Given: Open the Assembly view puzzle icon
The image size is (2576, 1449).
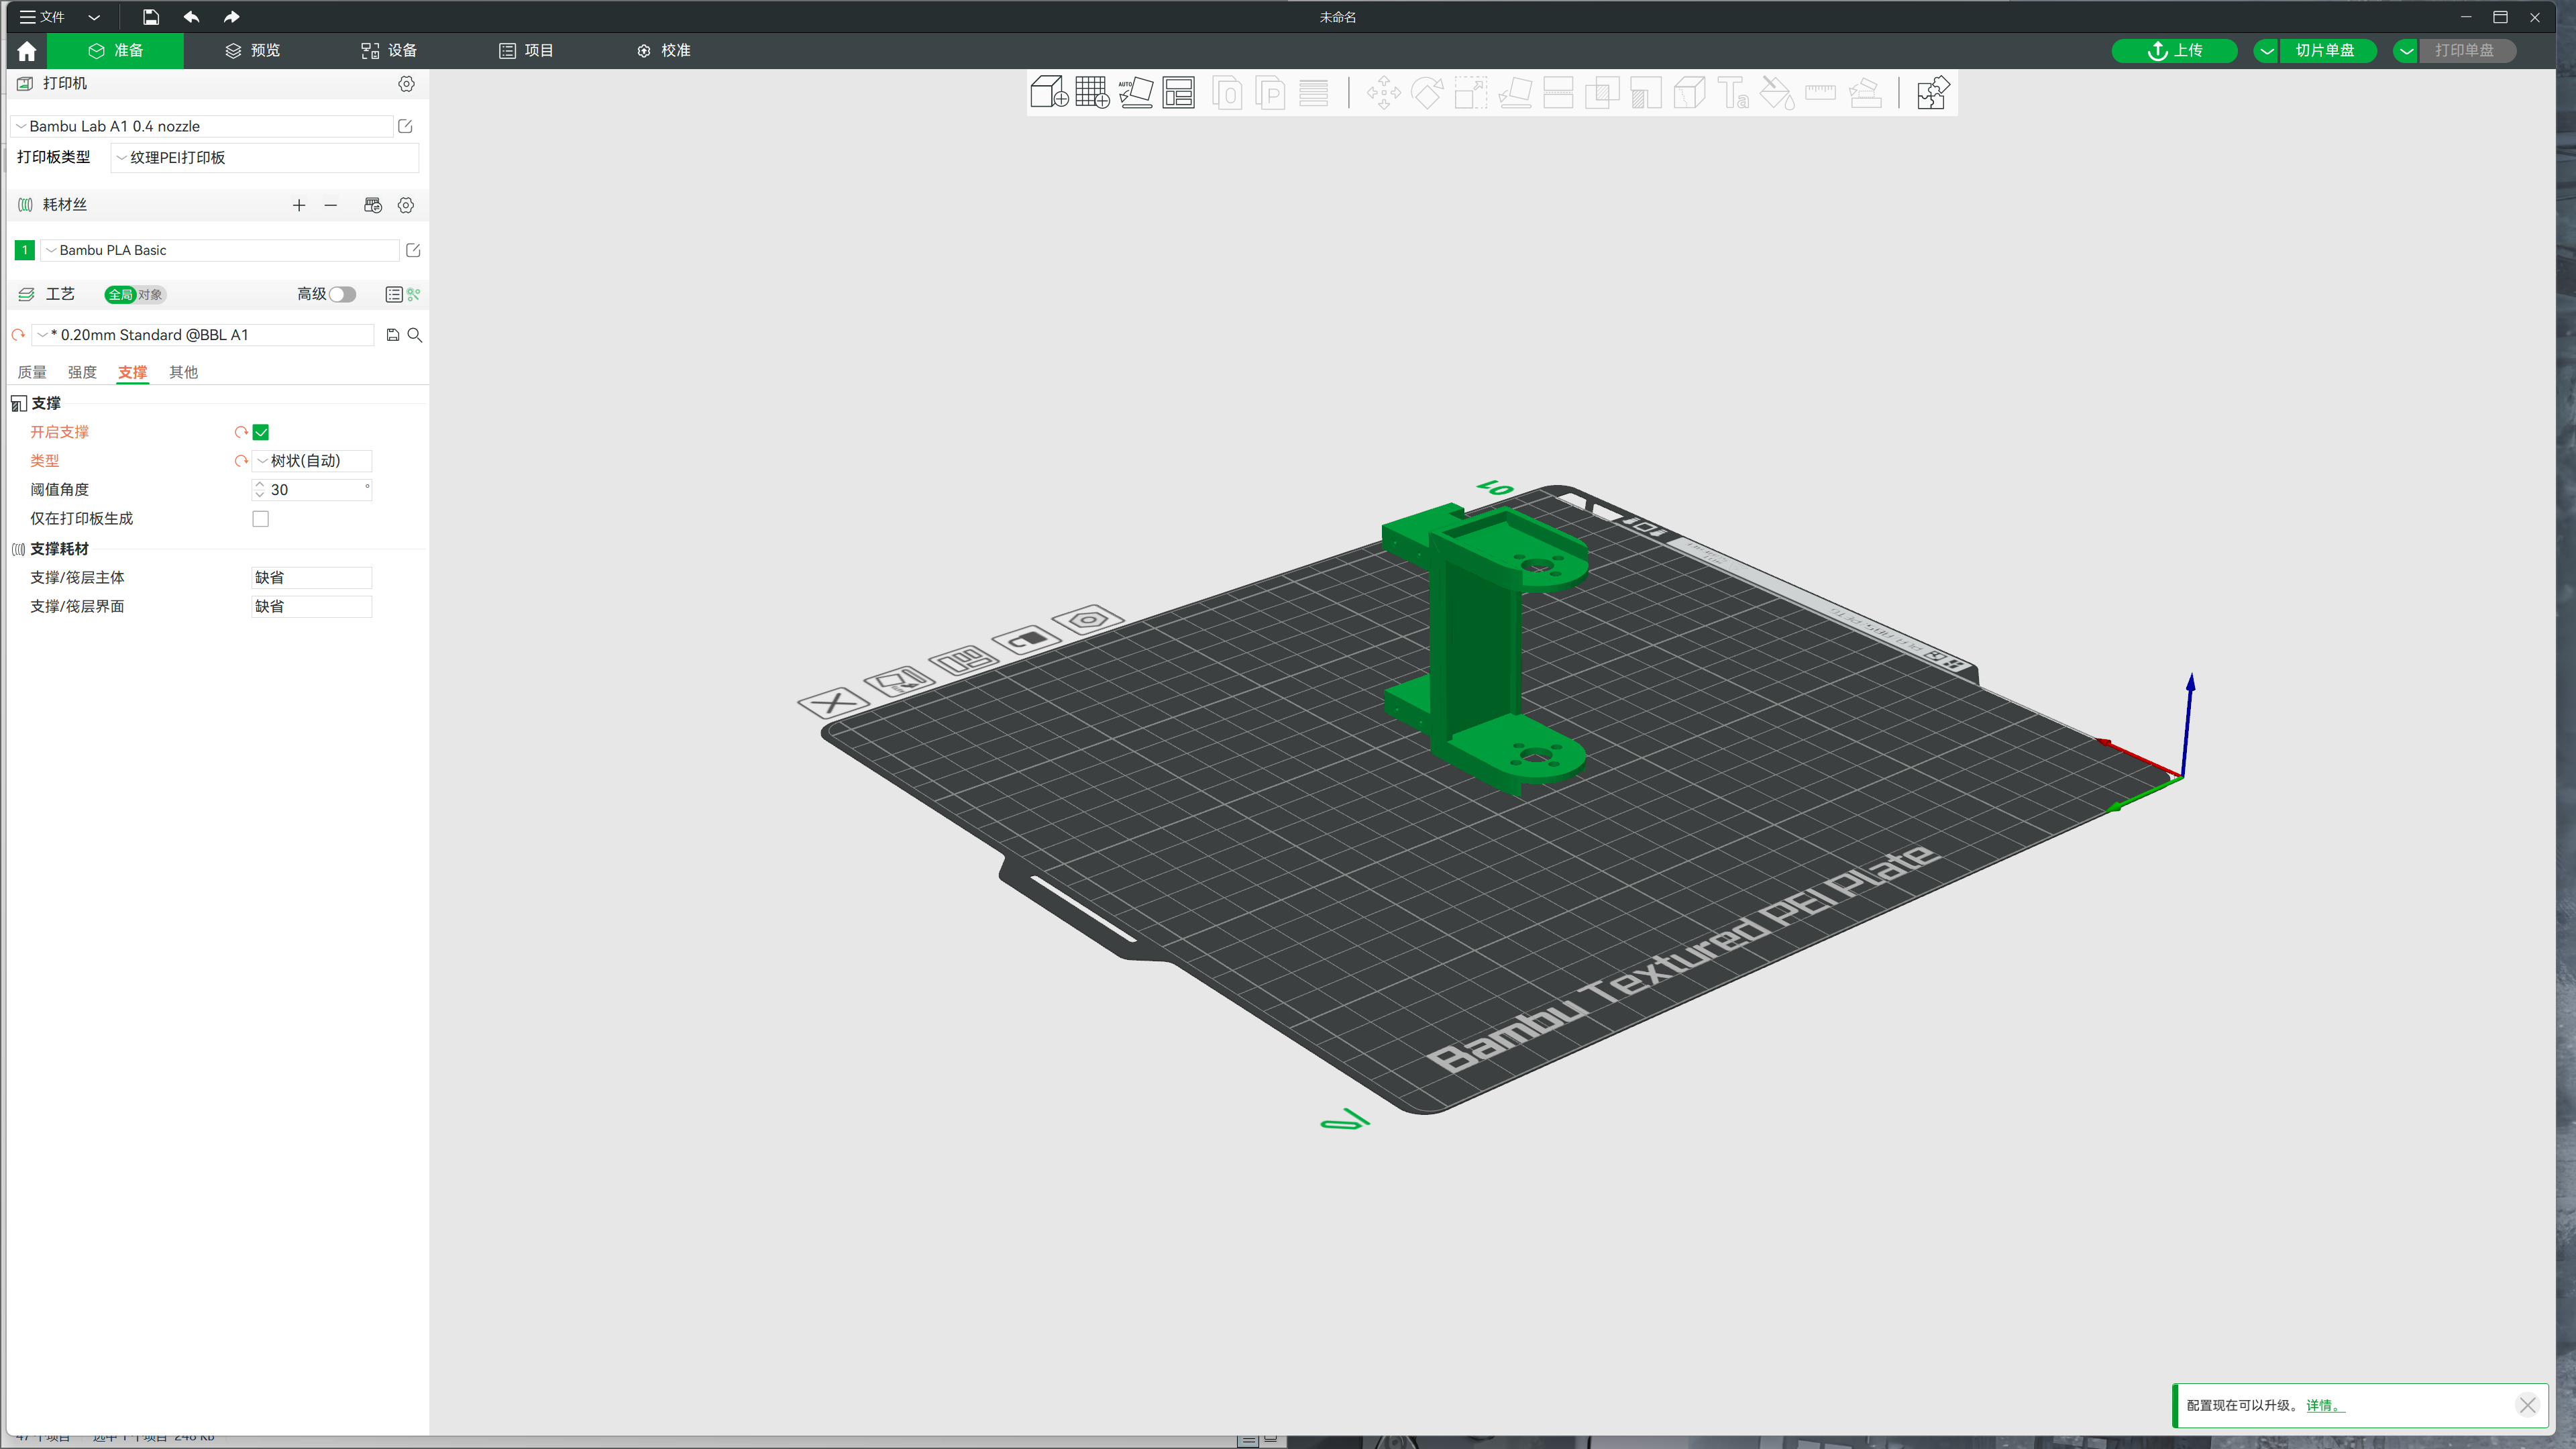Looking at the screenshot, I should coord(1932,92).
